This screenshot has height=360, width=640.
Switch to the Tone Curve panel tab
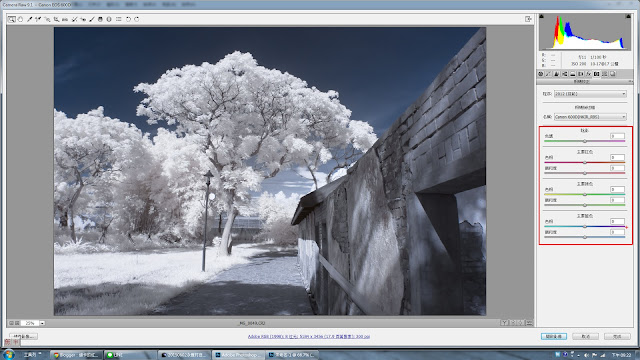[x=549, y=74]
